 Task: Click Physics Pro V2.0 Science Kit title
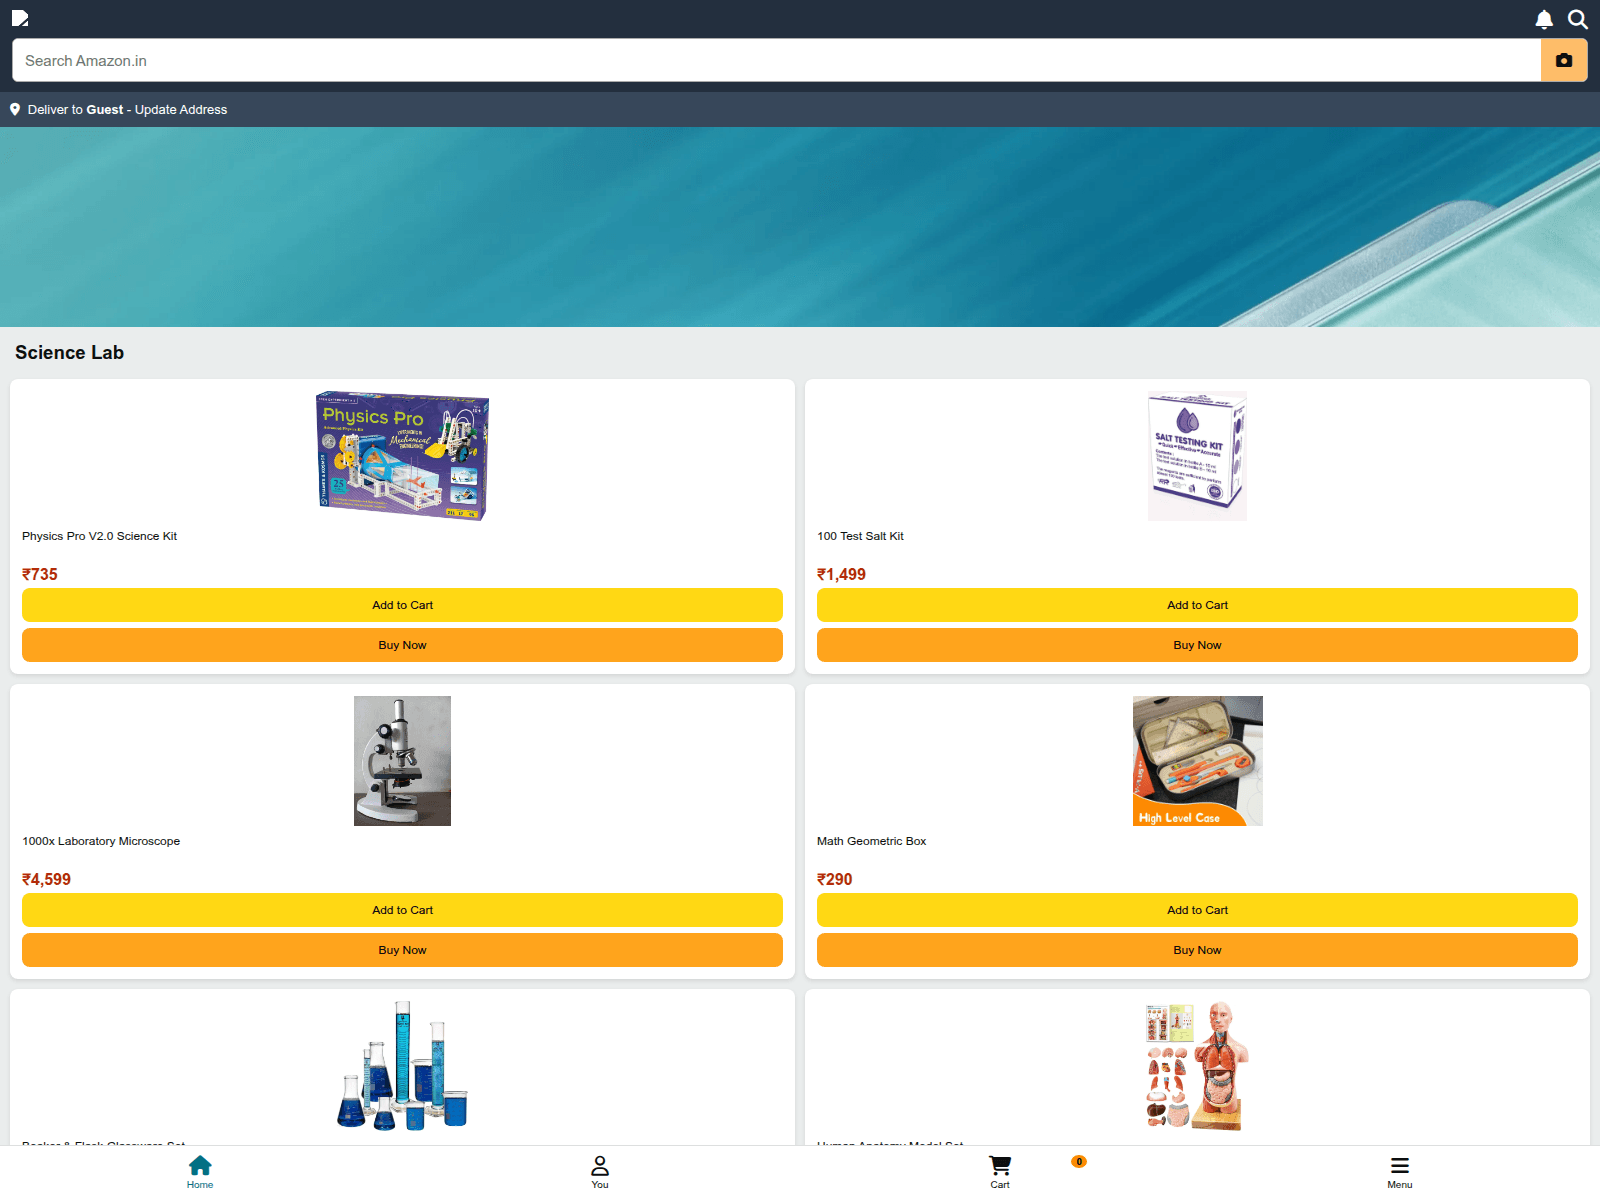(x=99, y=536)
